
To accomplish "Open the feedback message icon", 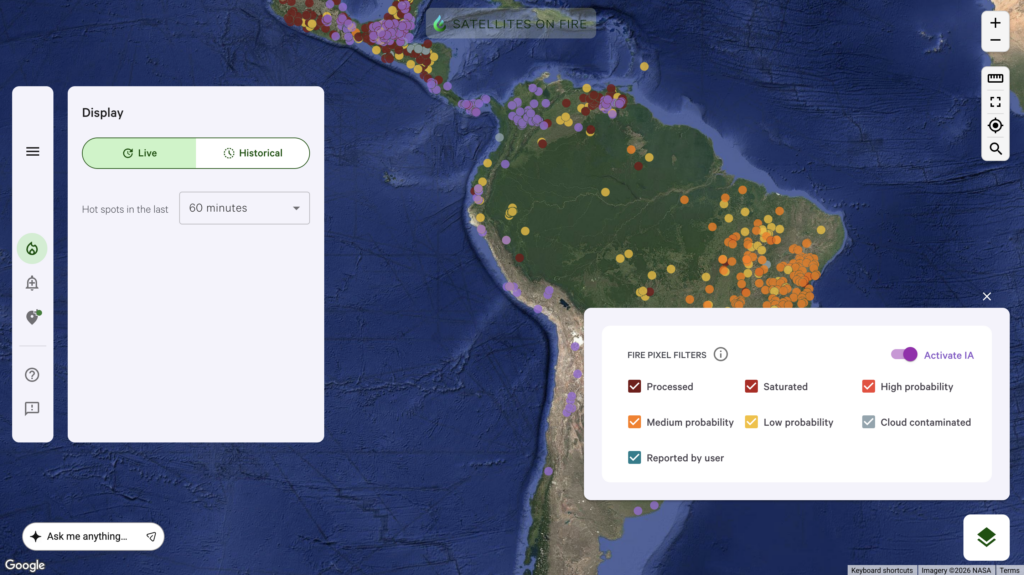I will click(32, 408).
